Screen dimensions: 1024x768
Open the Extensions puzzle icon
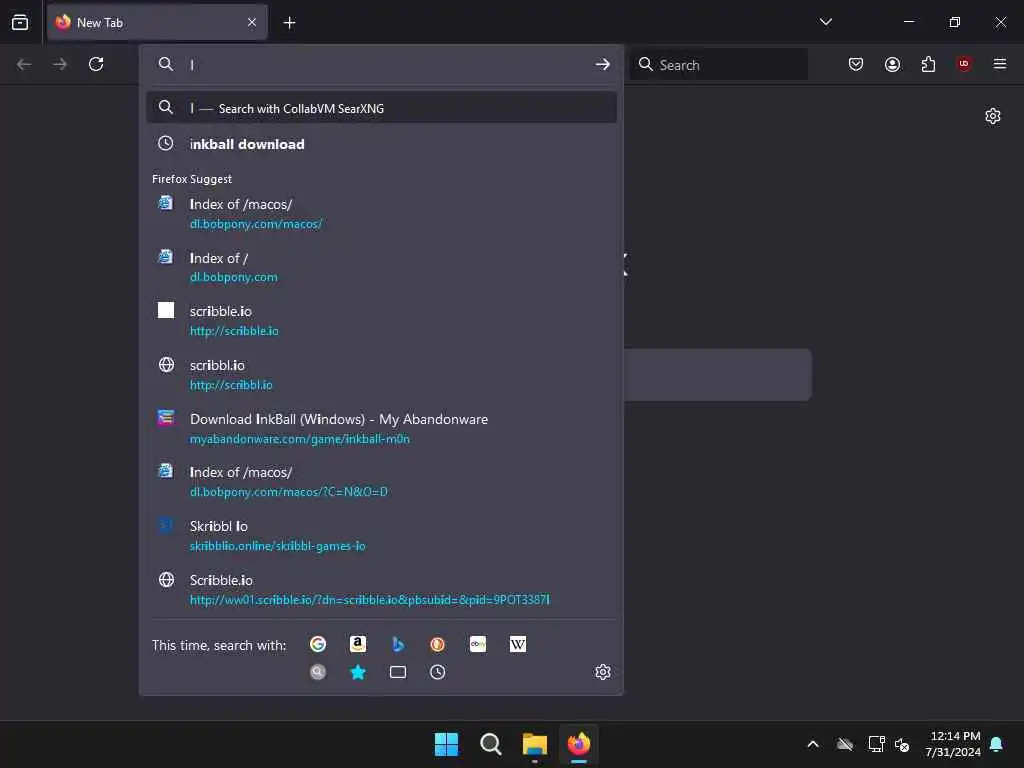click(x=928, y=64)
